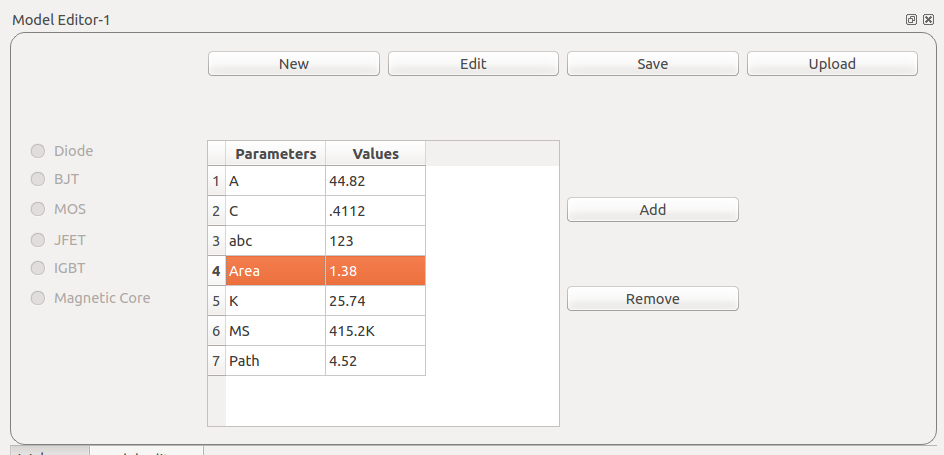Choose the MOS radio option
This screenshot has width=944, height=455.
coord(38,209)
